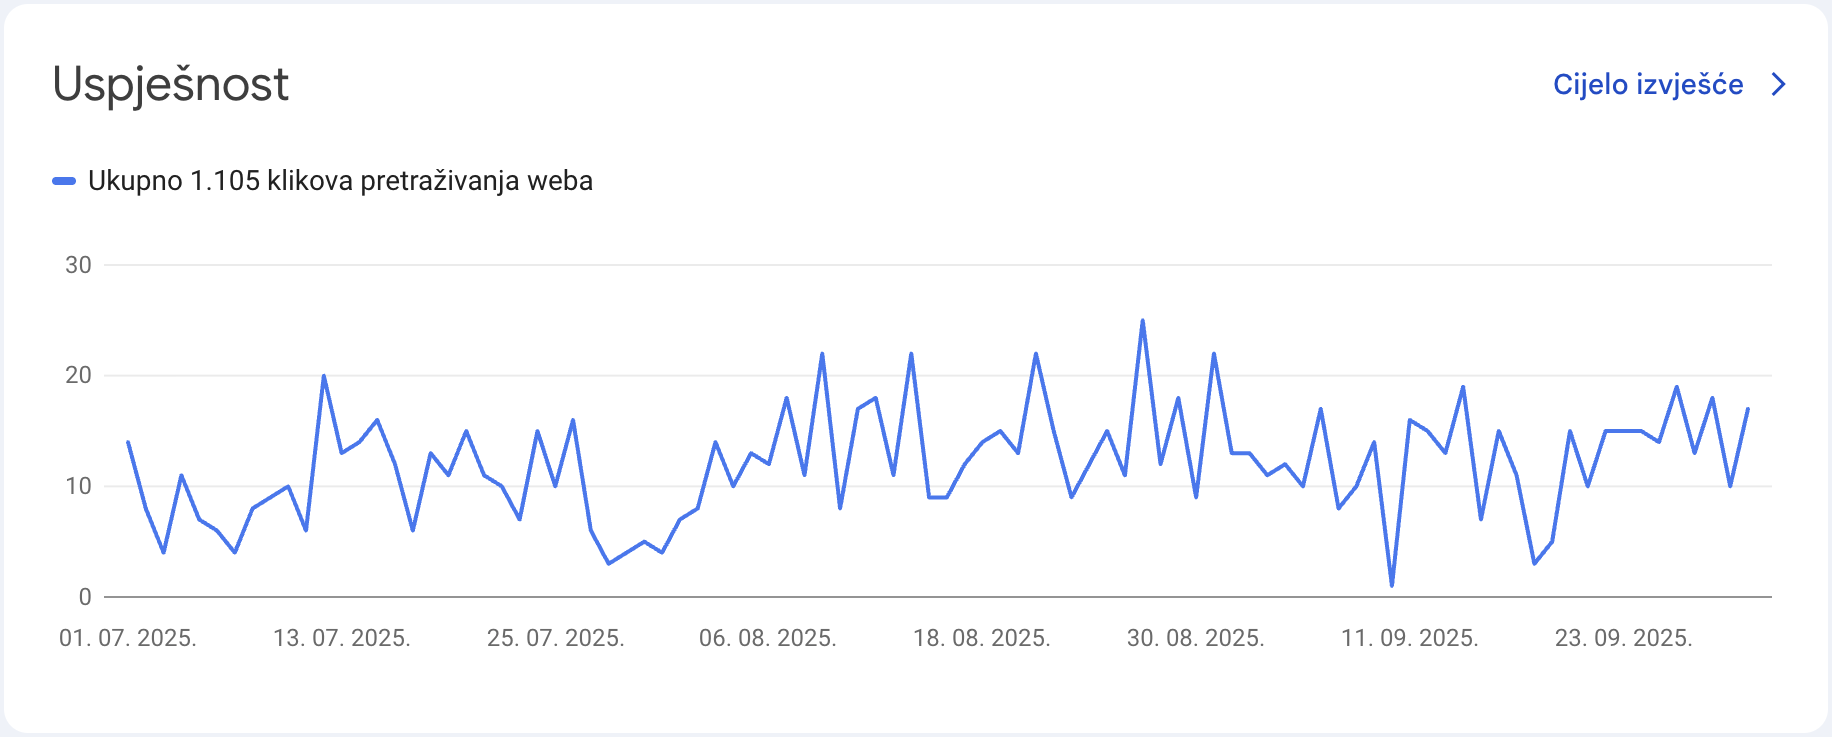Click the lowest dip of the clicks line
The width and height of the screenshot is (1832, 737).
(x=1392, y=585)
